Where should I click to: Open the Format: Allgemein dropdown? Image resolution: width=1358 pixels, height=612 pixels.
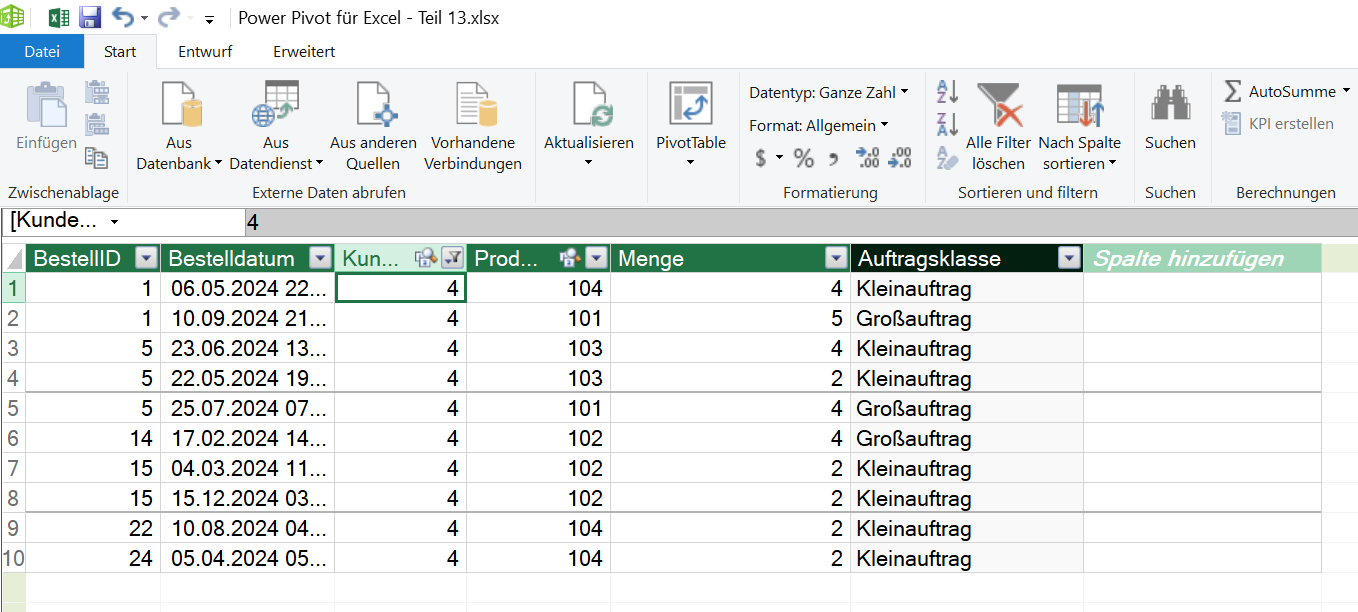pos(819,125)
